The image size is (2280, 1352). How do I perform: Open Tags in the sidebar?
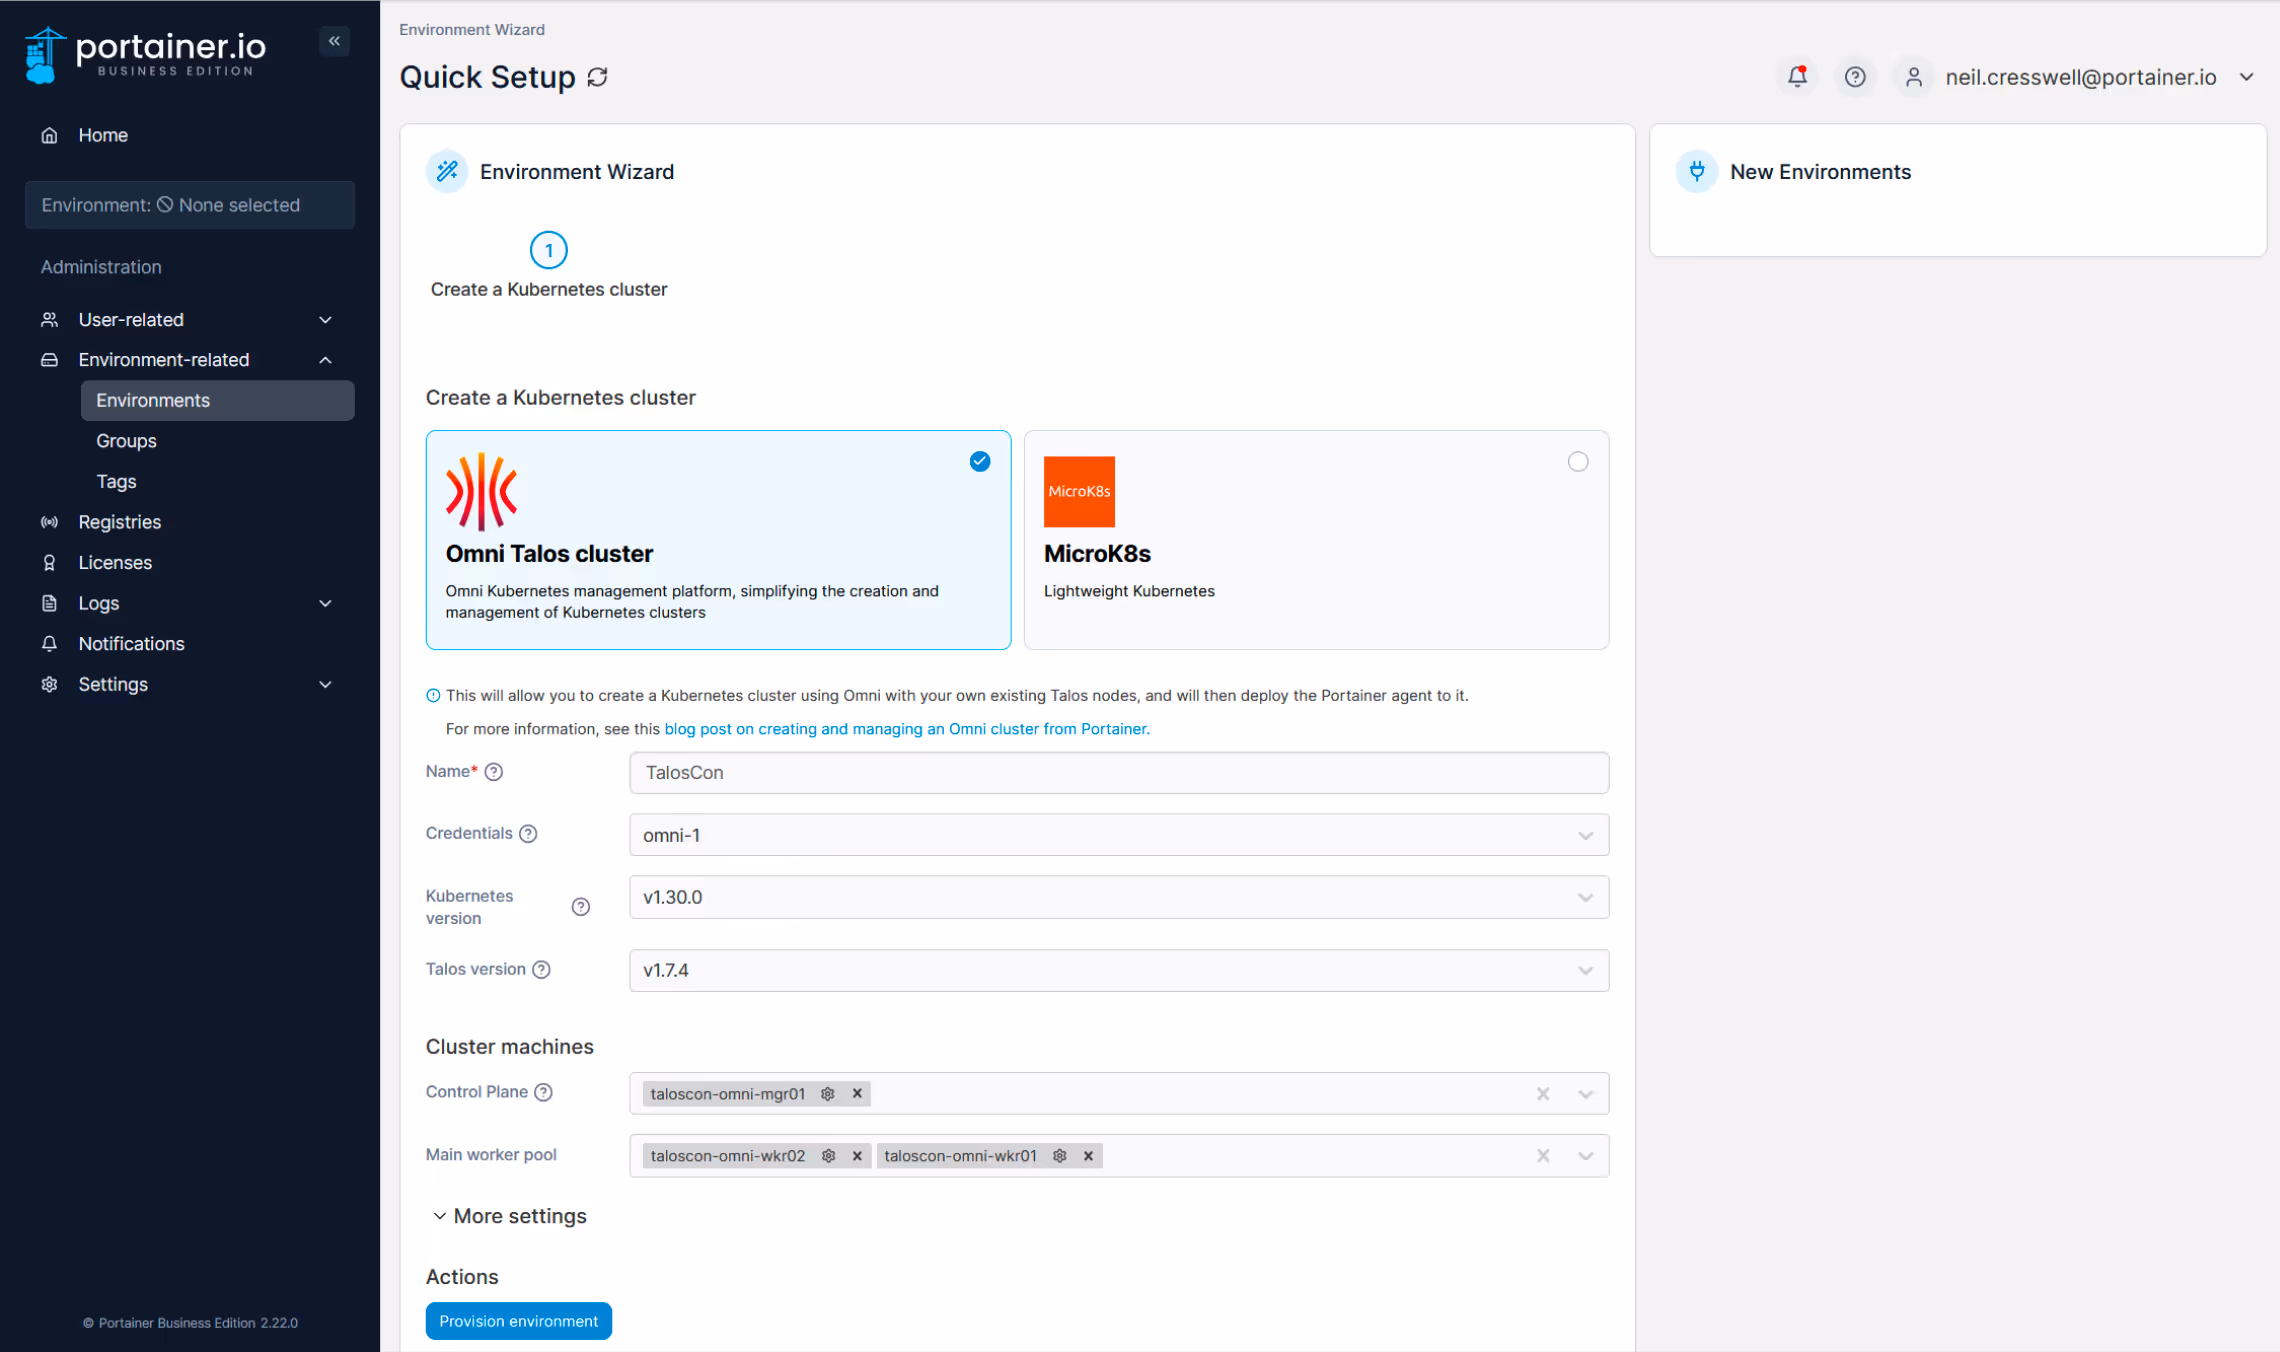(116, 481)
